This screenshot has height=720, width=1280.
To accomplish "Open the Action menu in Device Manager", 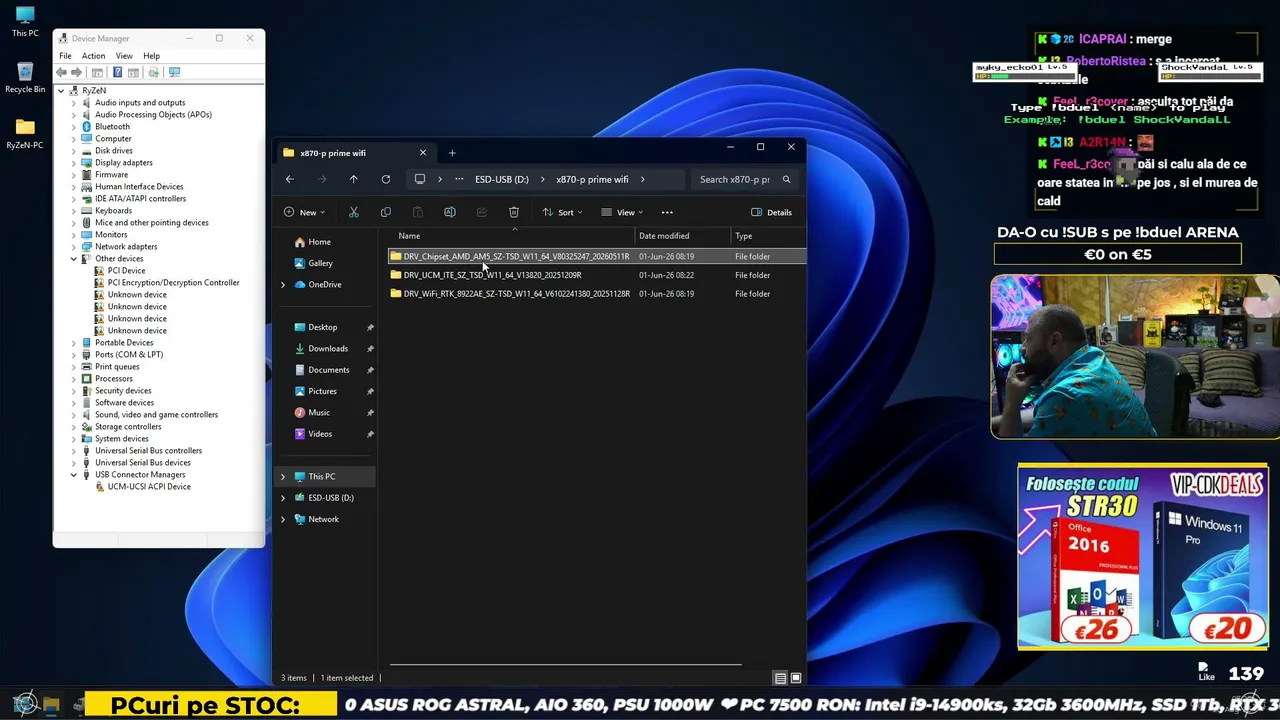I will (93, 56).
